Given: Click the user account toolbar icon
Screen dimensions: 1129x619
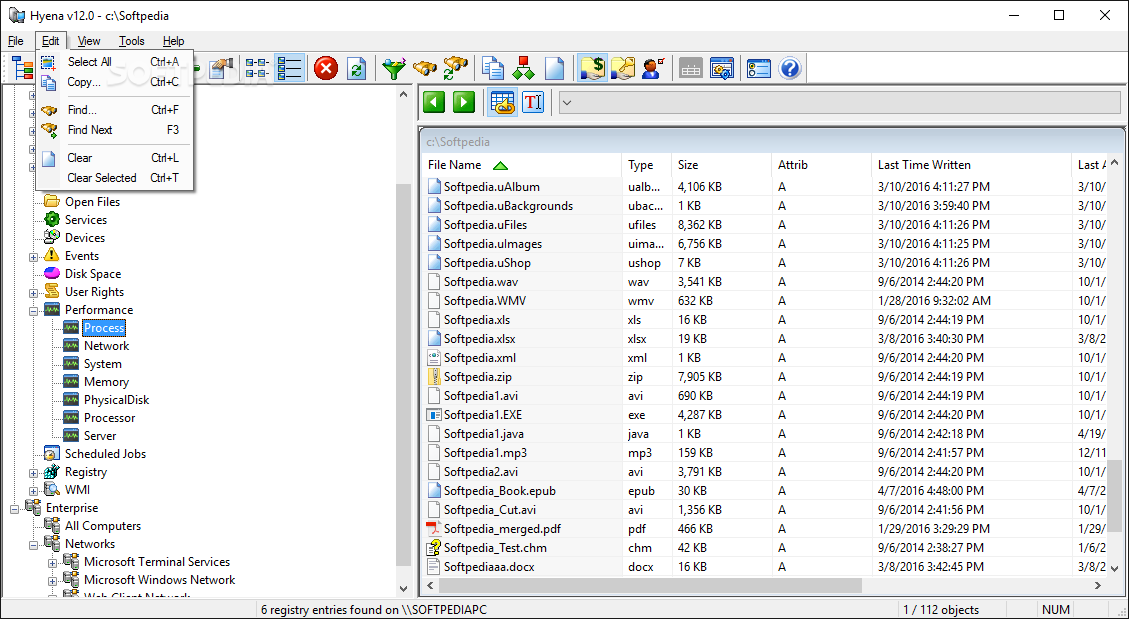Looking at the screenshot, I should (x=653, y=68).
